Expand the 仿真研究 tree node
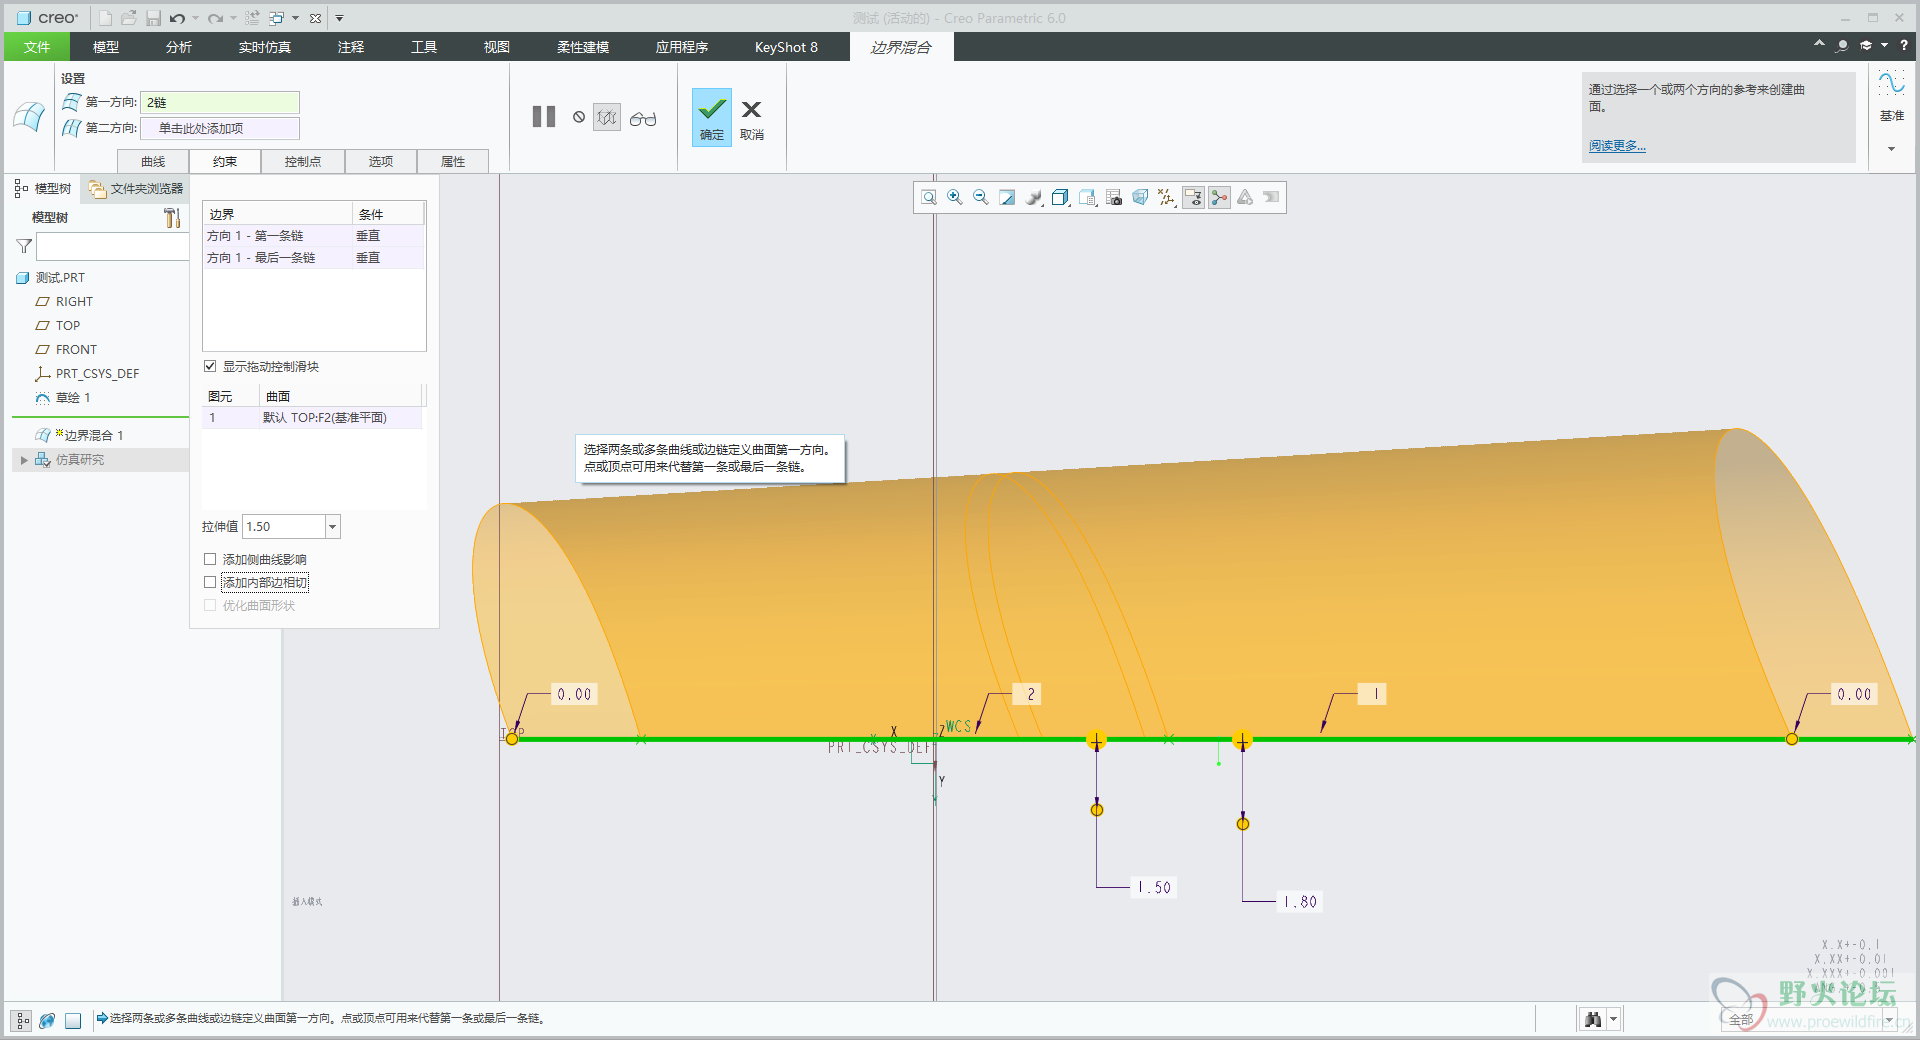This screenshot has width=1920, height=1040. click(x=24, y=460)
